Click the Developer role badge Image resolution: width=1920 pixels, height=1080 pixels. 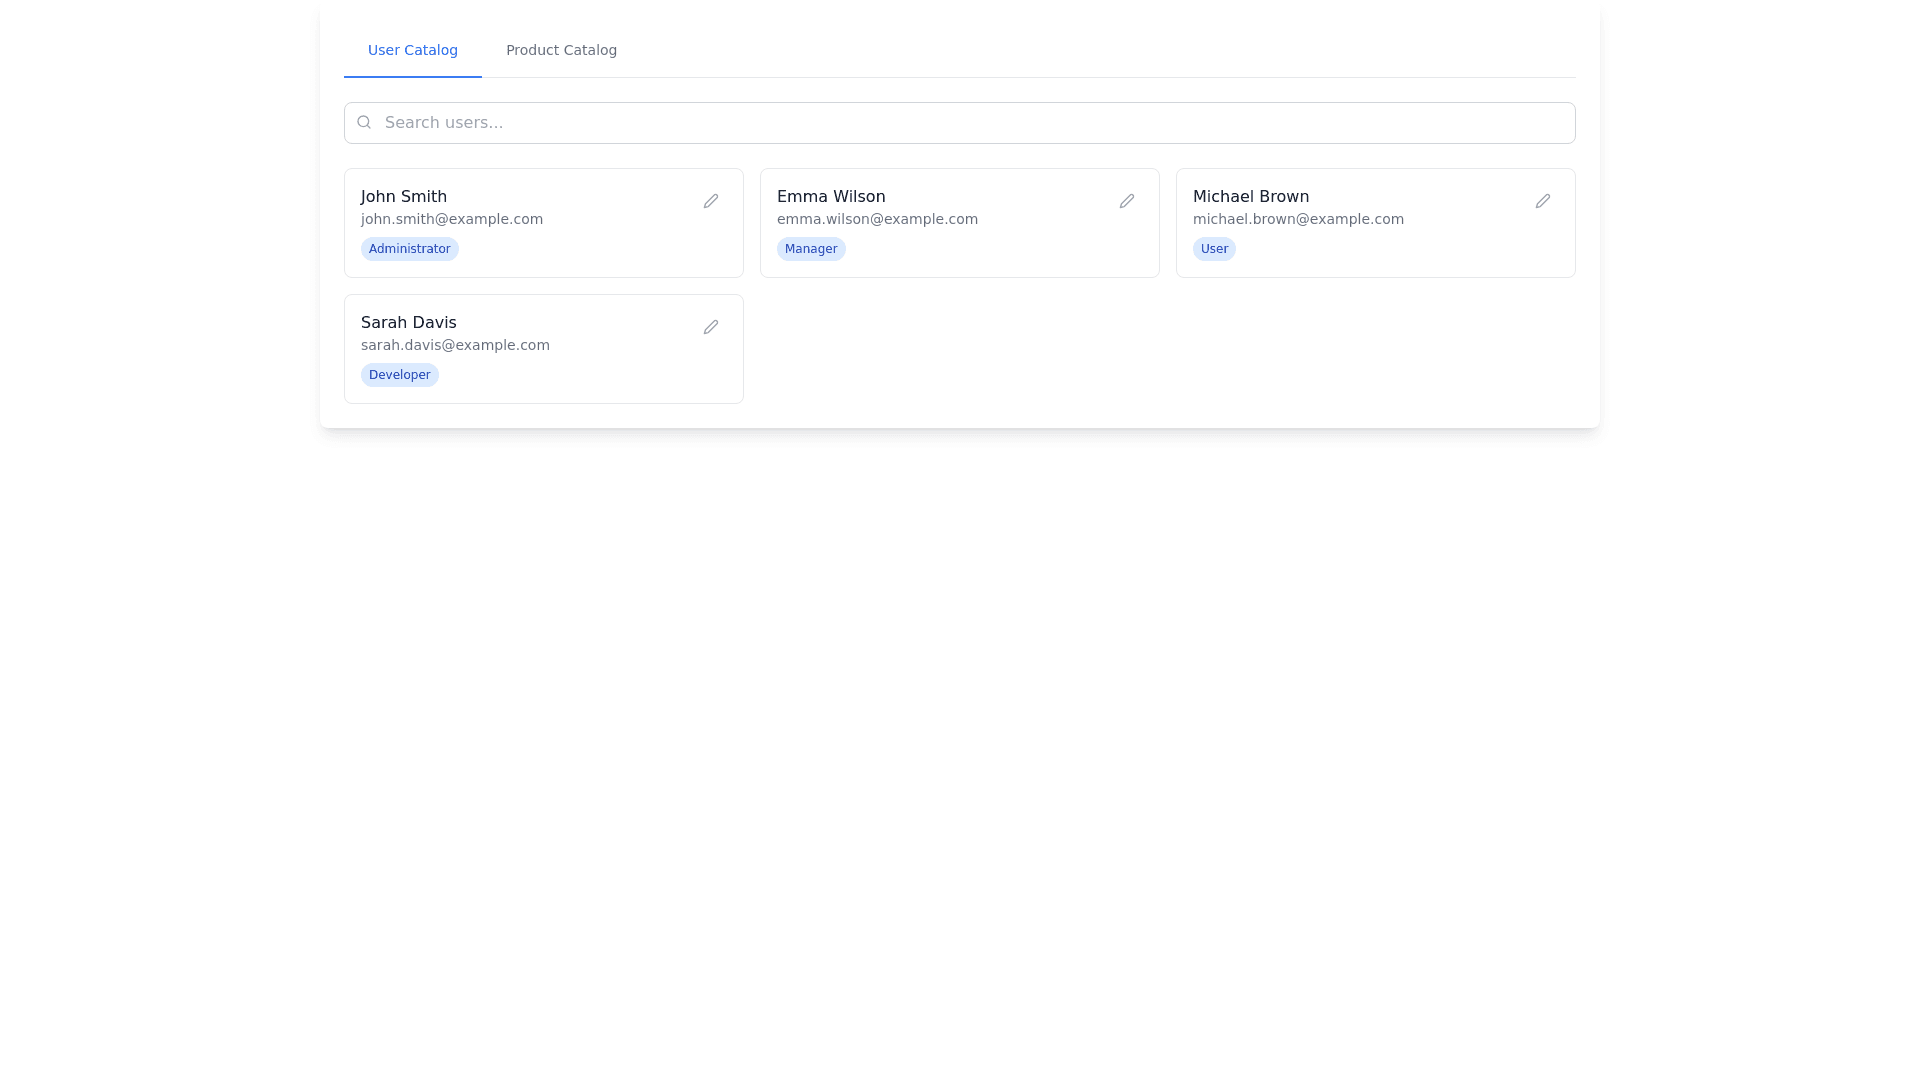(399, 375)
